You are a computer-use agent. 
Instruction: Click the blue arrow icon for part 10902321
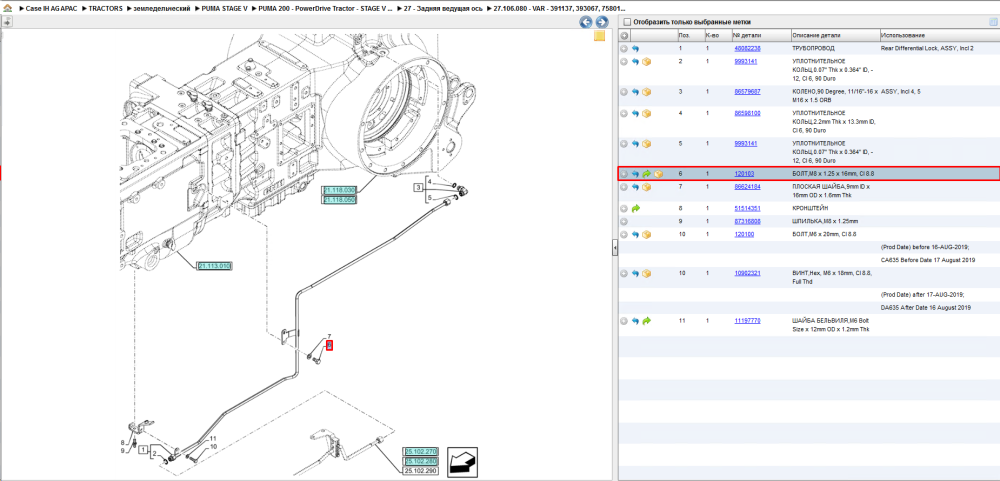click(635, 273)
